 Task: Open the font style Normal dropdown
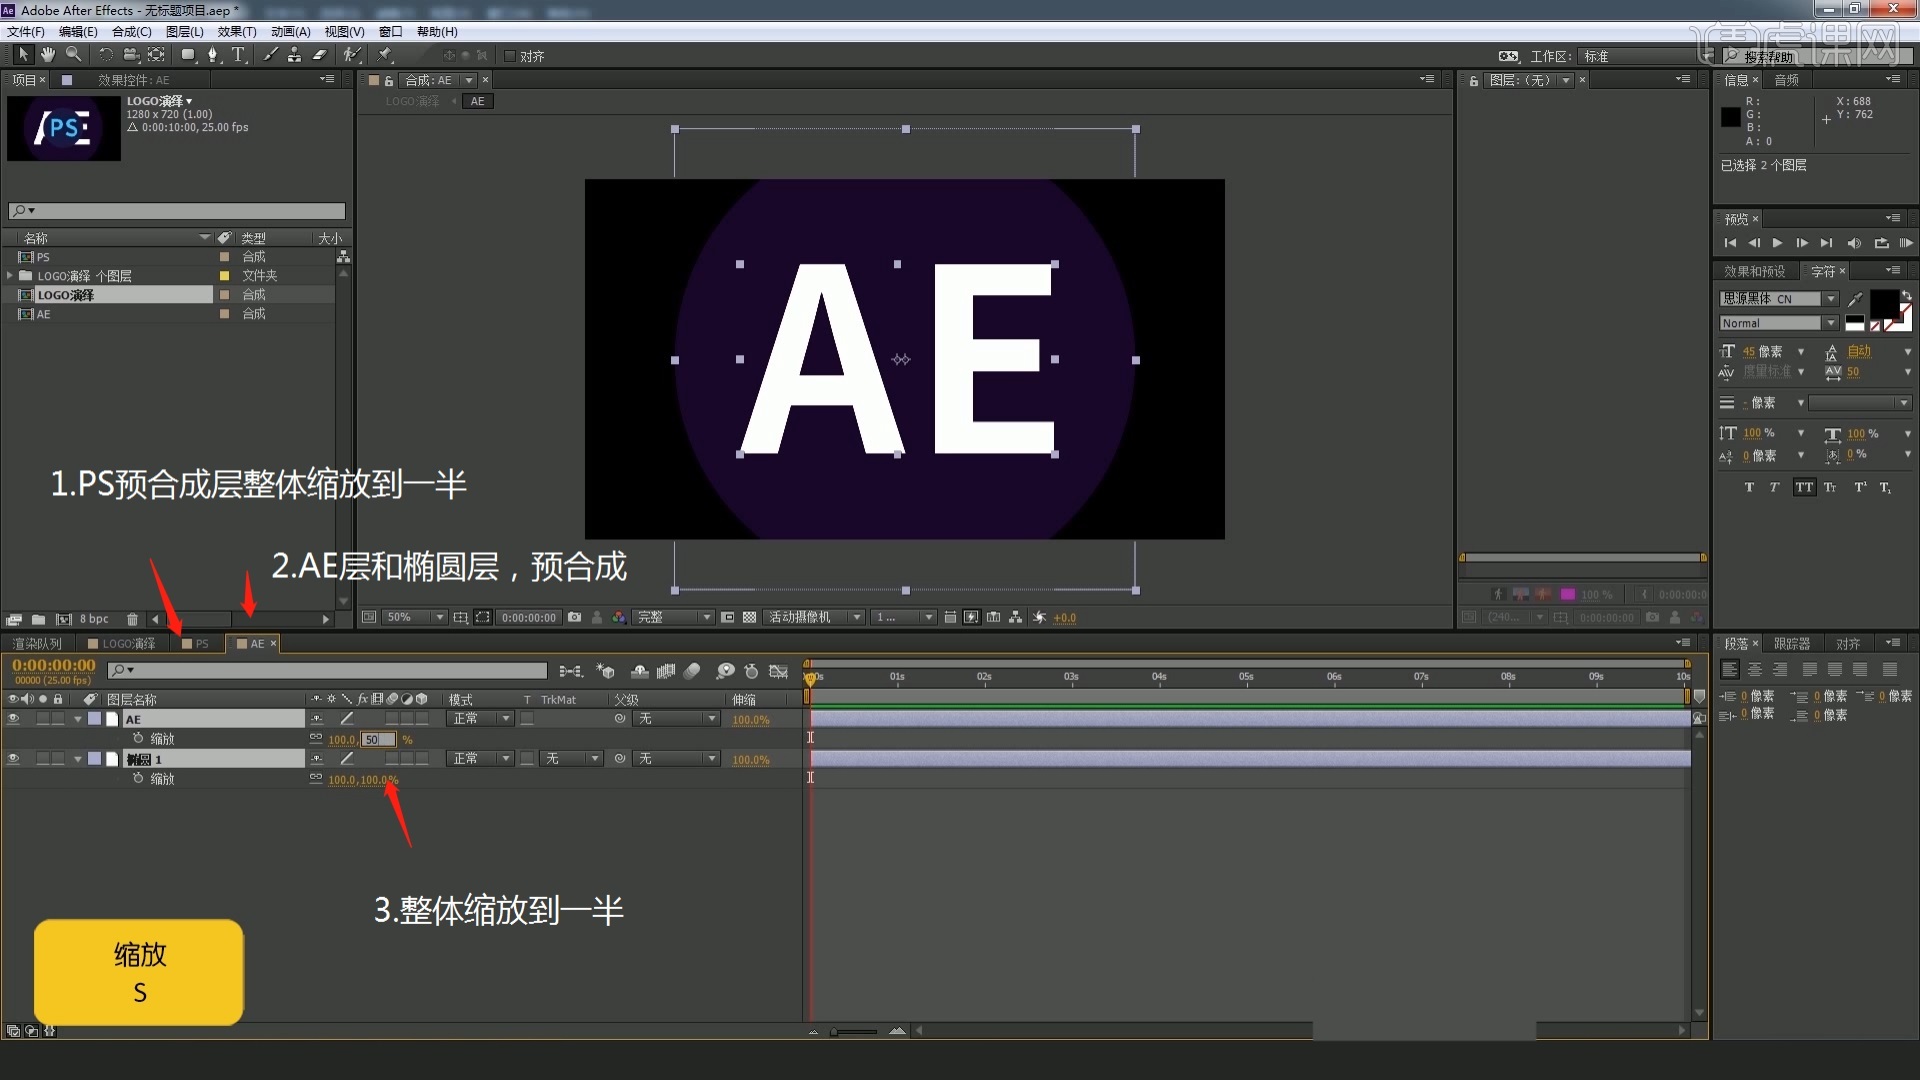click(1779, 323)
